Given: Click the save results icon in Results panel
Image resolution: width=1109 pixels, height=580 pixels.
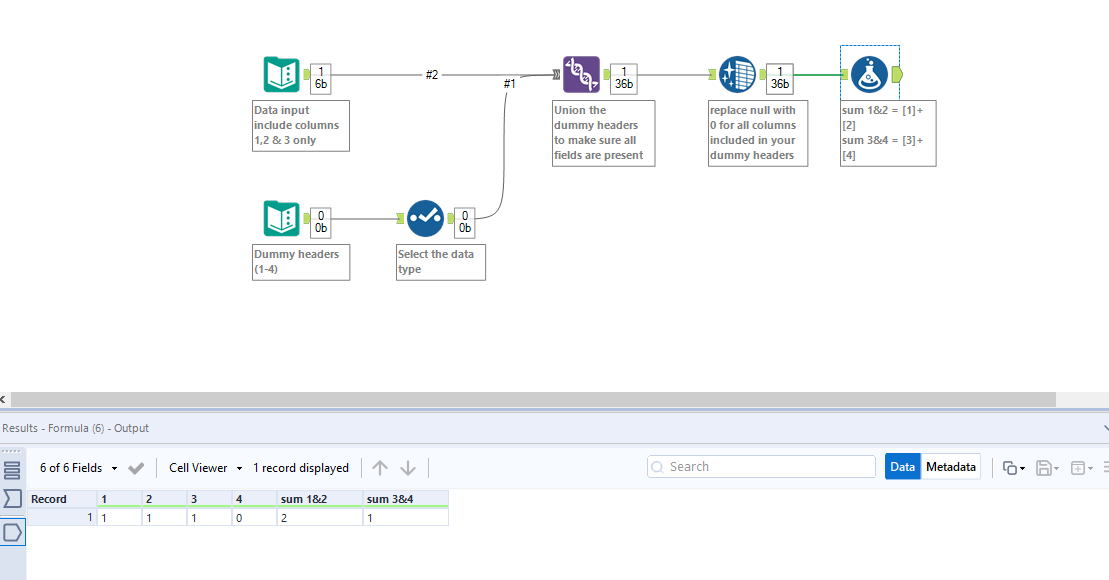Looking at the screenshot, I should coord(1043,466).
